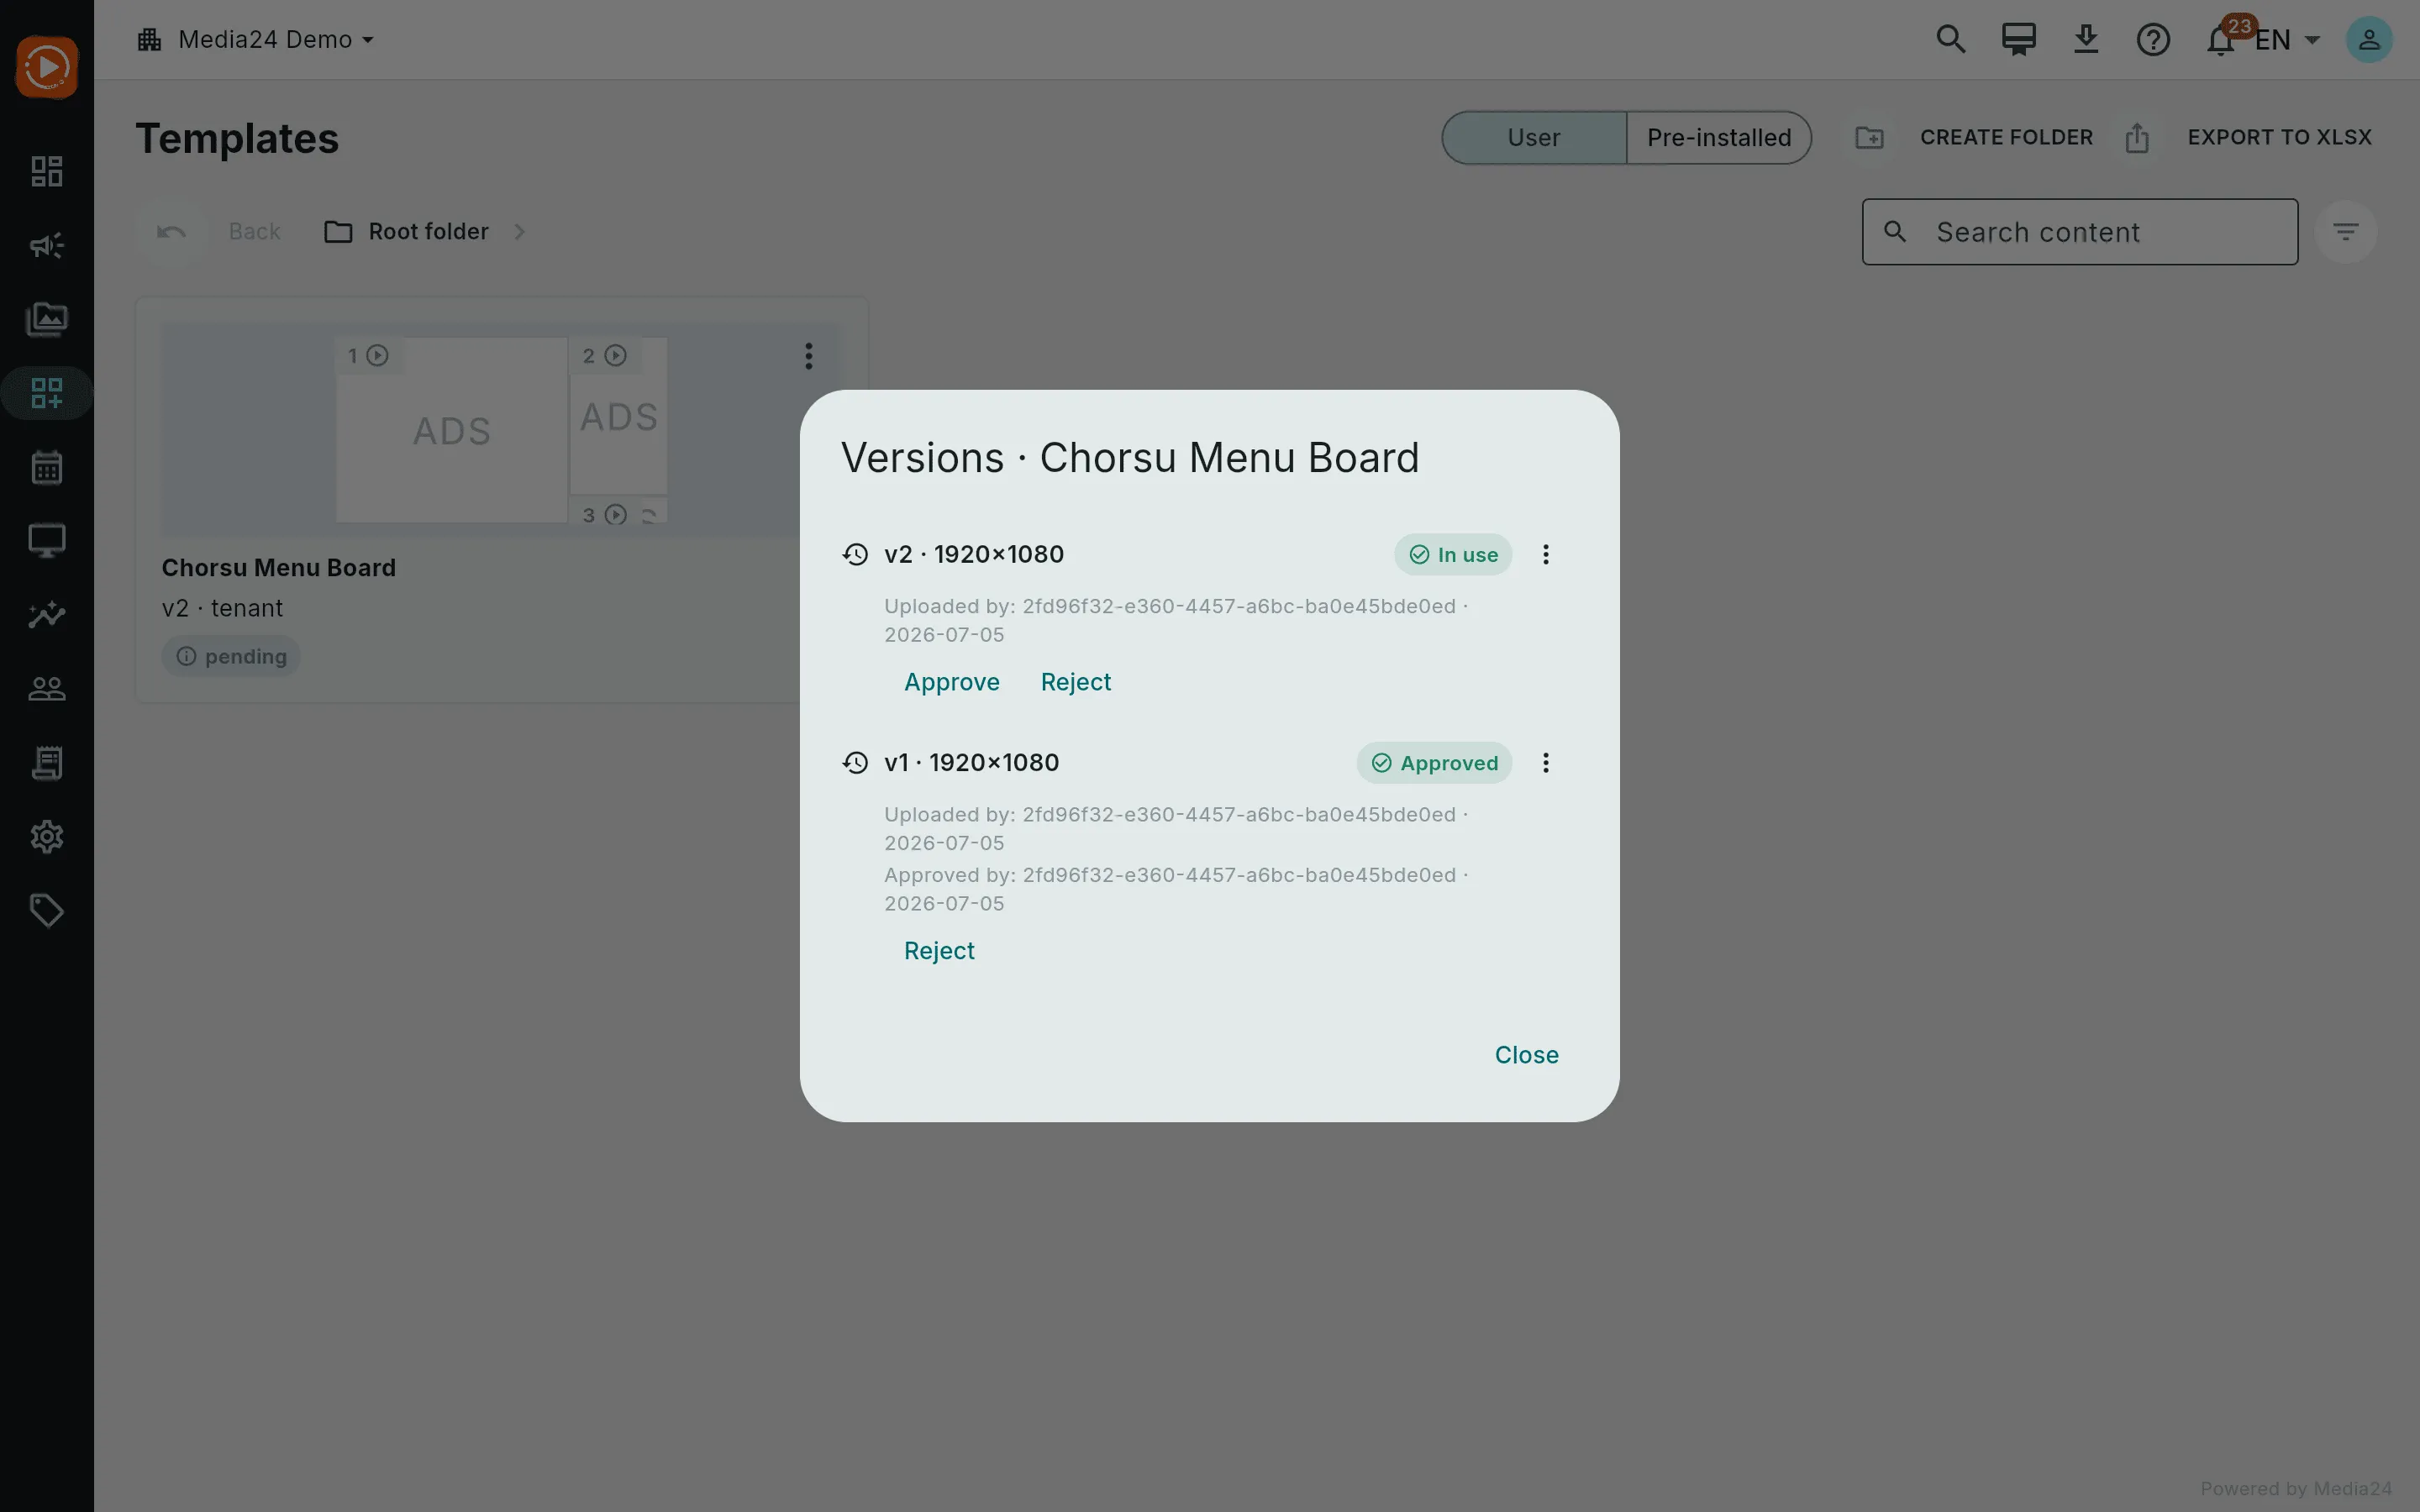Image resolution: width=2420 pixels, height=1512 pixels.
Task: Click the Approved status chip
Action: point(1434,763)
